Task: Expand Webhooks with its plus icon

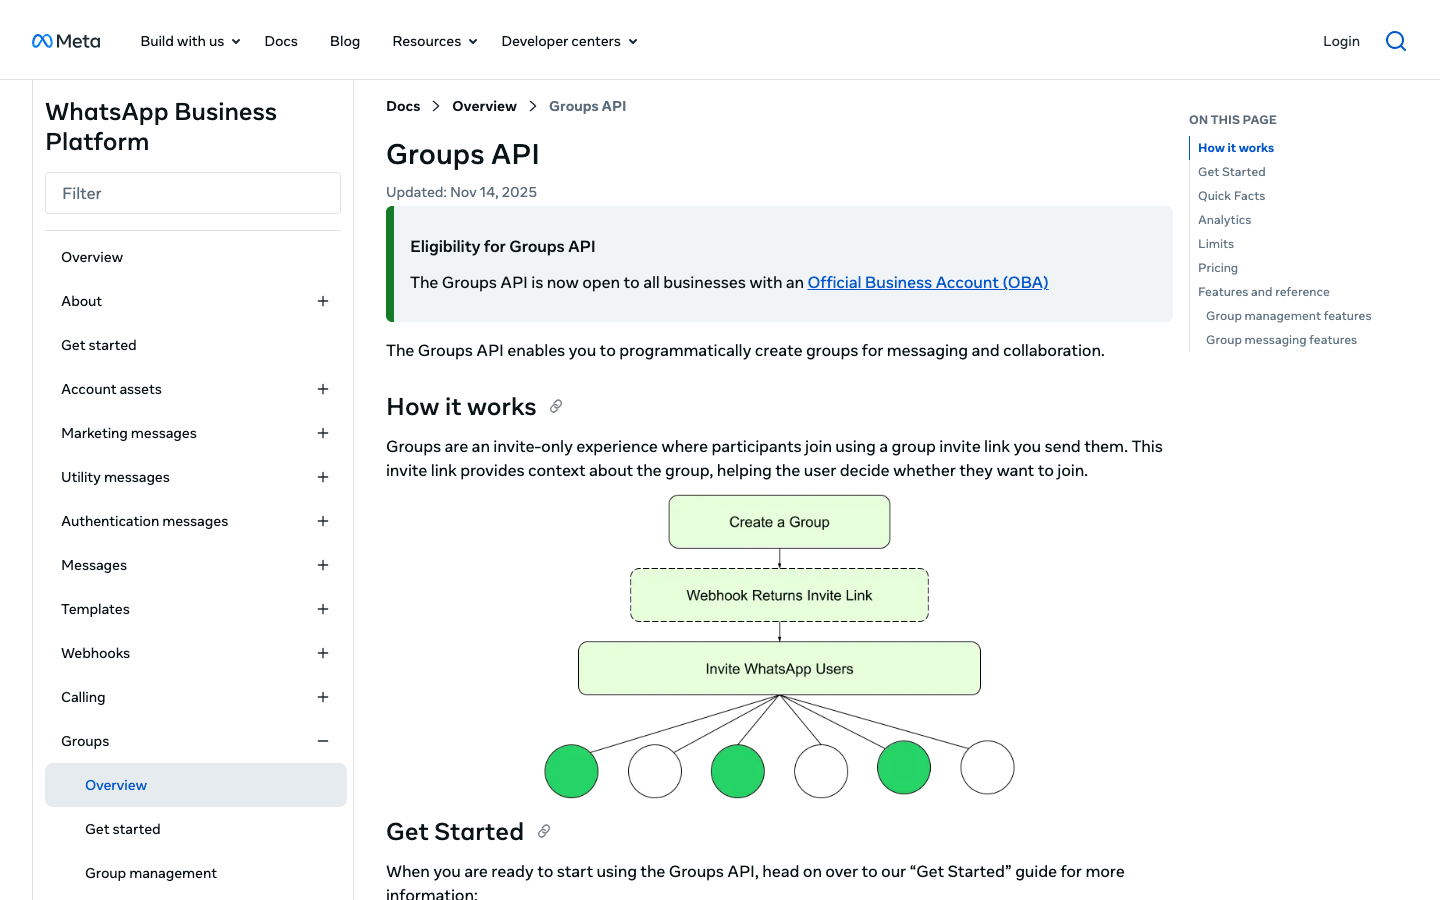Action: click(x=323, y=653)
